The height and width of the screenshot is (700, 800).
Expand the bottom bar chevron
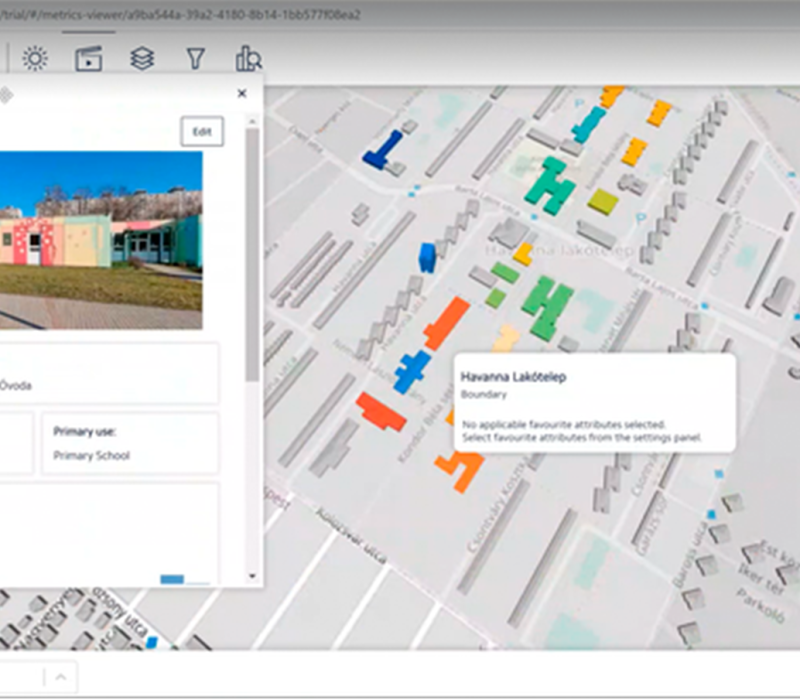(x=61, y=678)
